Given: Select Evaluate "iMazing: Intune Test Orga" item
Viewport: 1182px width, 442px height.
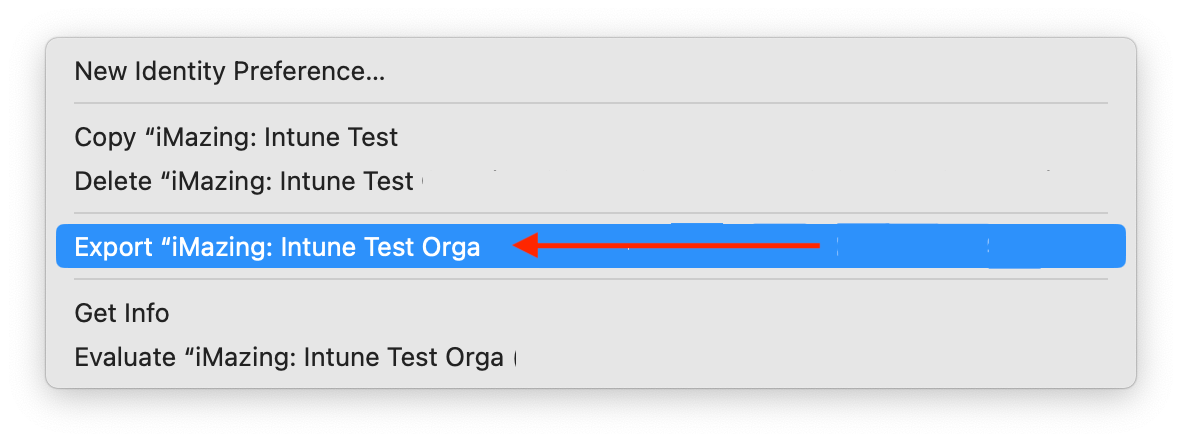Looking at the screenshot, I should click(x=289, y=357).
